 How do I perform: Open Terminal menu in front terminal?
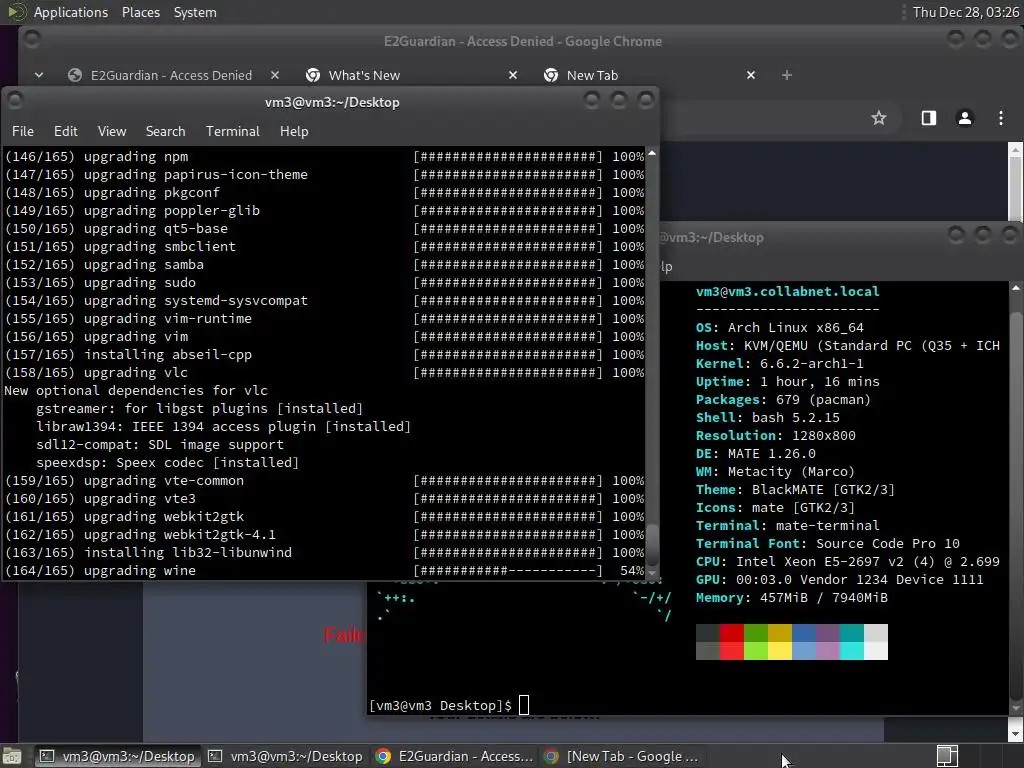pyautogui.click(x=232, y=131)
